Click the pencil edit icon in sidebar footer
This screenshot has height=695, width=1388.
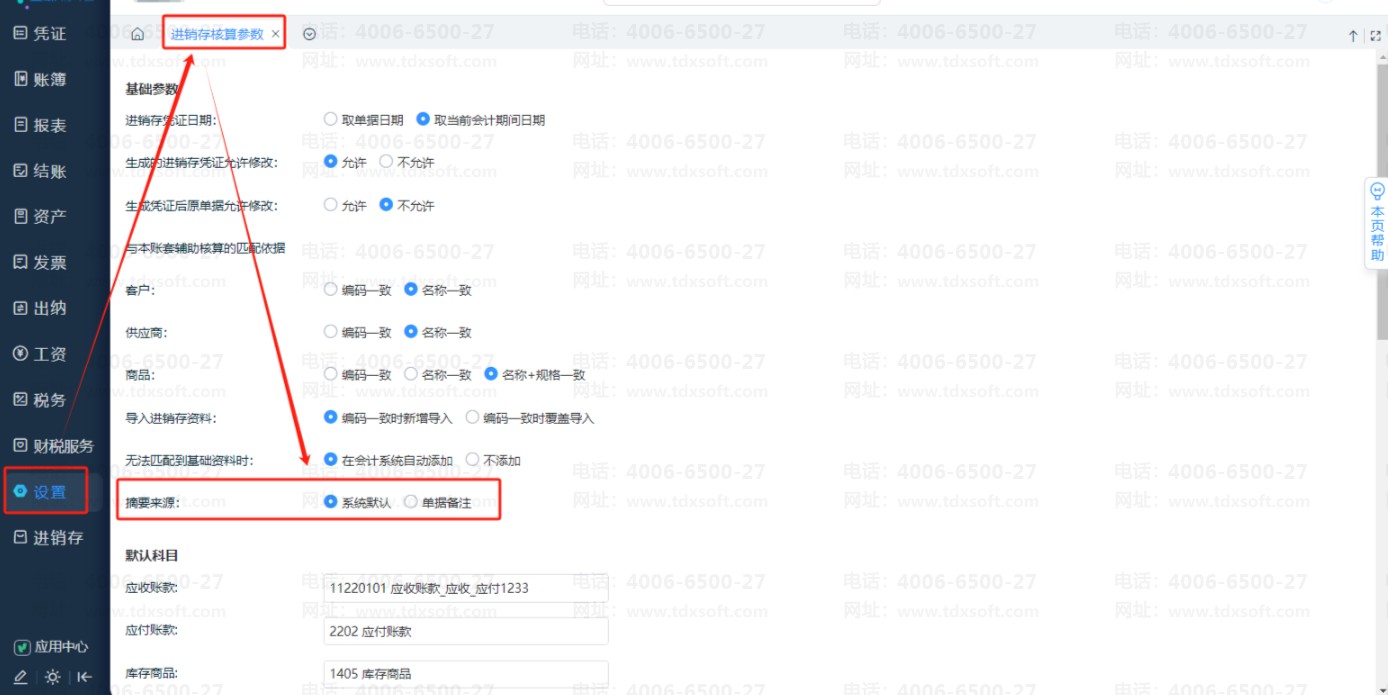20,677
